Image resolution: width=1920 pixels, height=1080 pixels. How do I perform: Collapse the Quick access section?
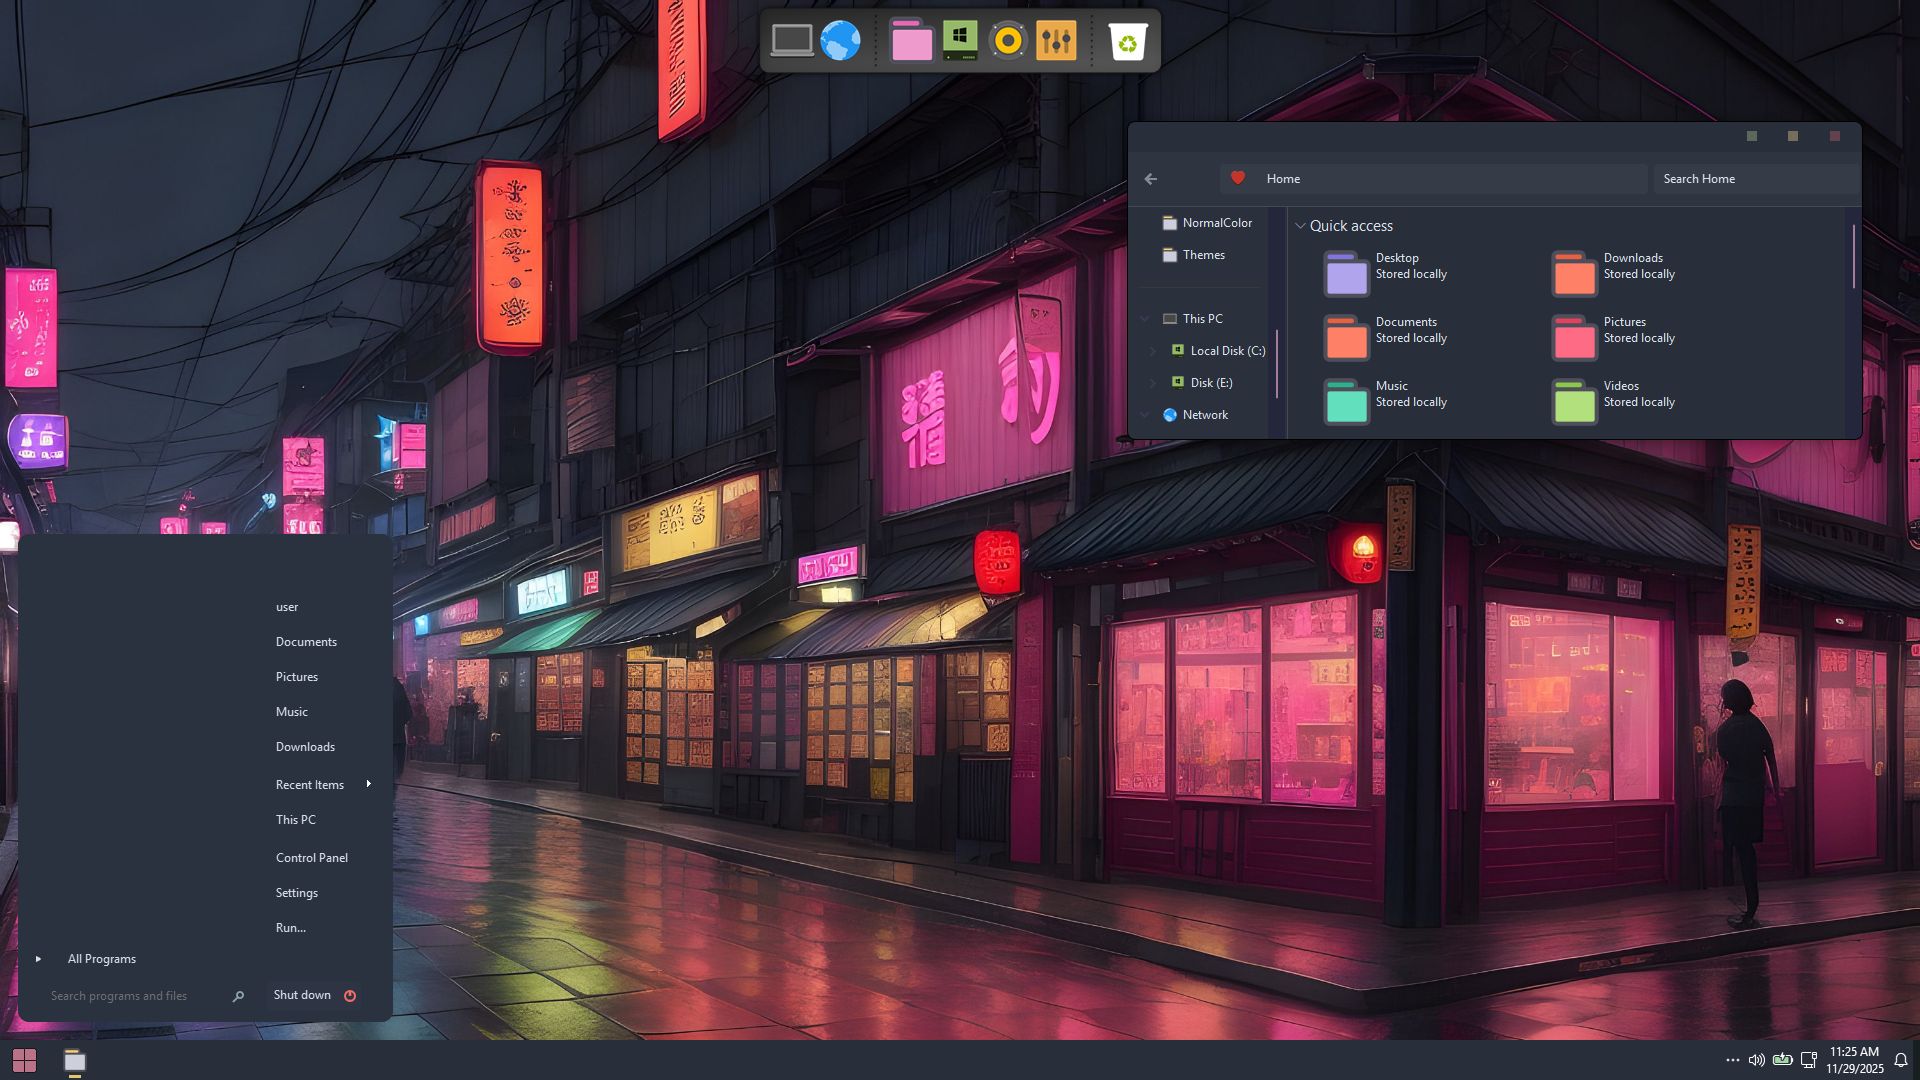1300,226
